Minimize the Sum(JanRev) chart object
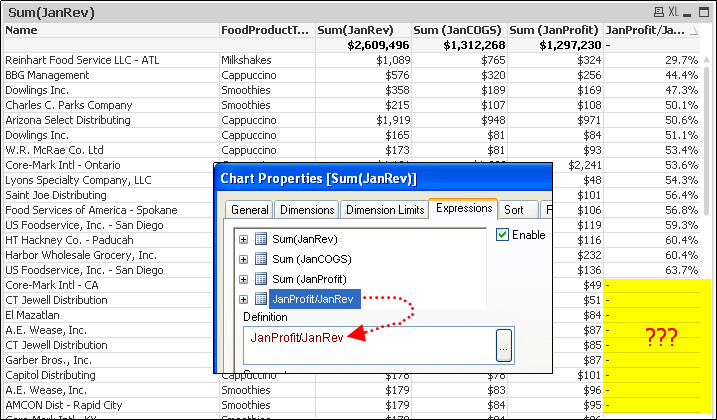The image size is (717, 420). click(689, 11)
